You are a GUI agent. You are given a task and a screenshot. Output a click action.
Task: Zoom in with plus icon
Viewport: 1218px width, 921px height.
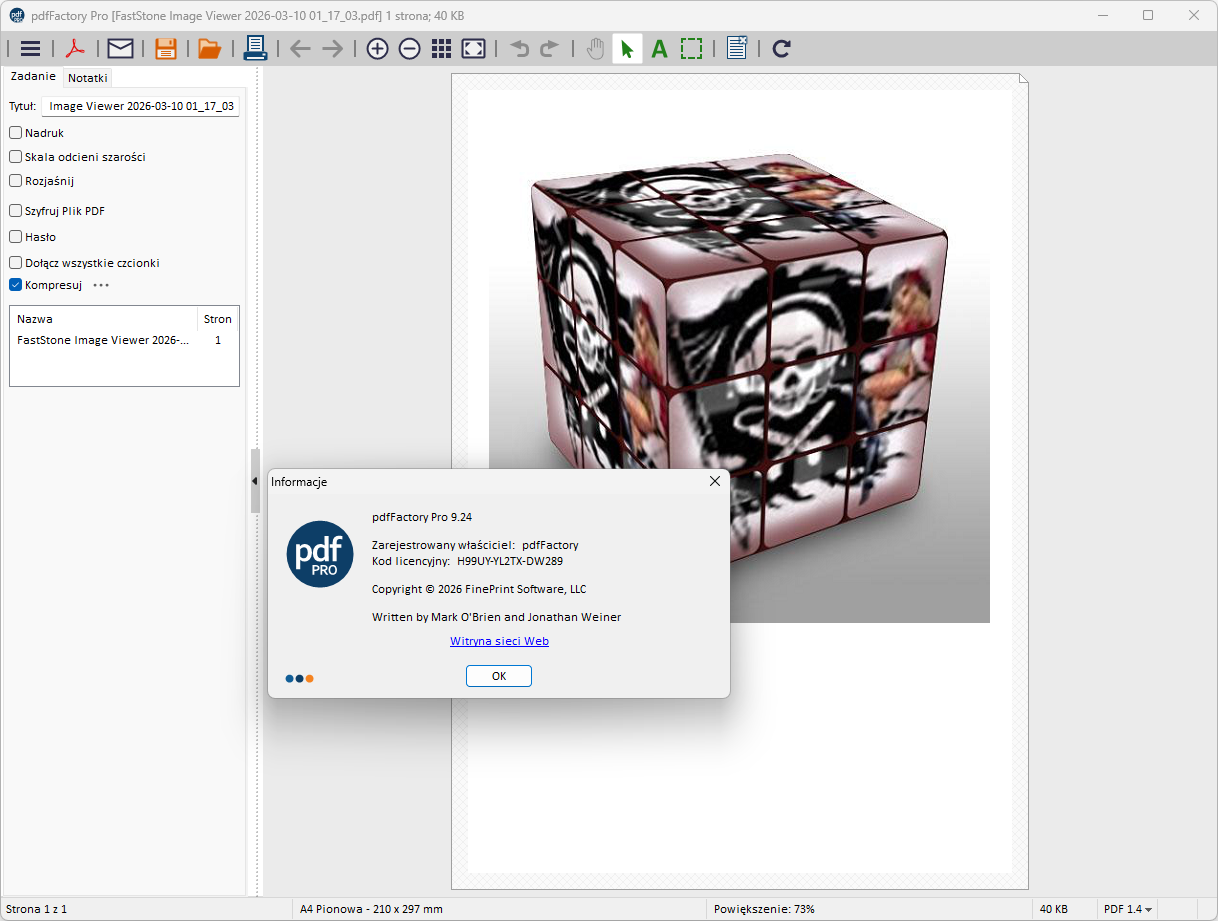click(x=377, y=48)
